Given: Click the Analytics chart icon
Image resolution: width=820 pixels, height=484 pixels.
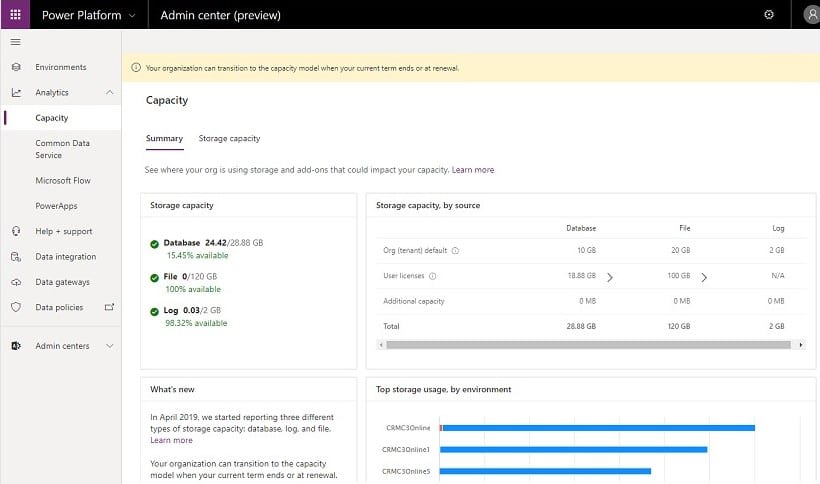Looking at the screenshot, I should point(16,93).
